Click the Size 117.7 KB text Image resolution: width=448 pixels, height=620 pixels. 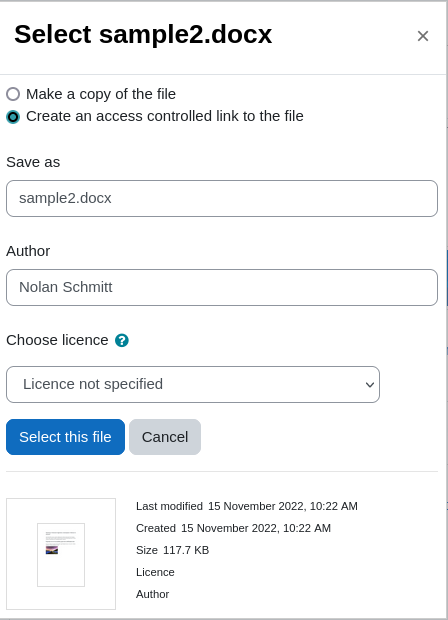point(172,550)
